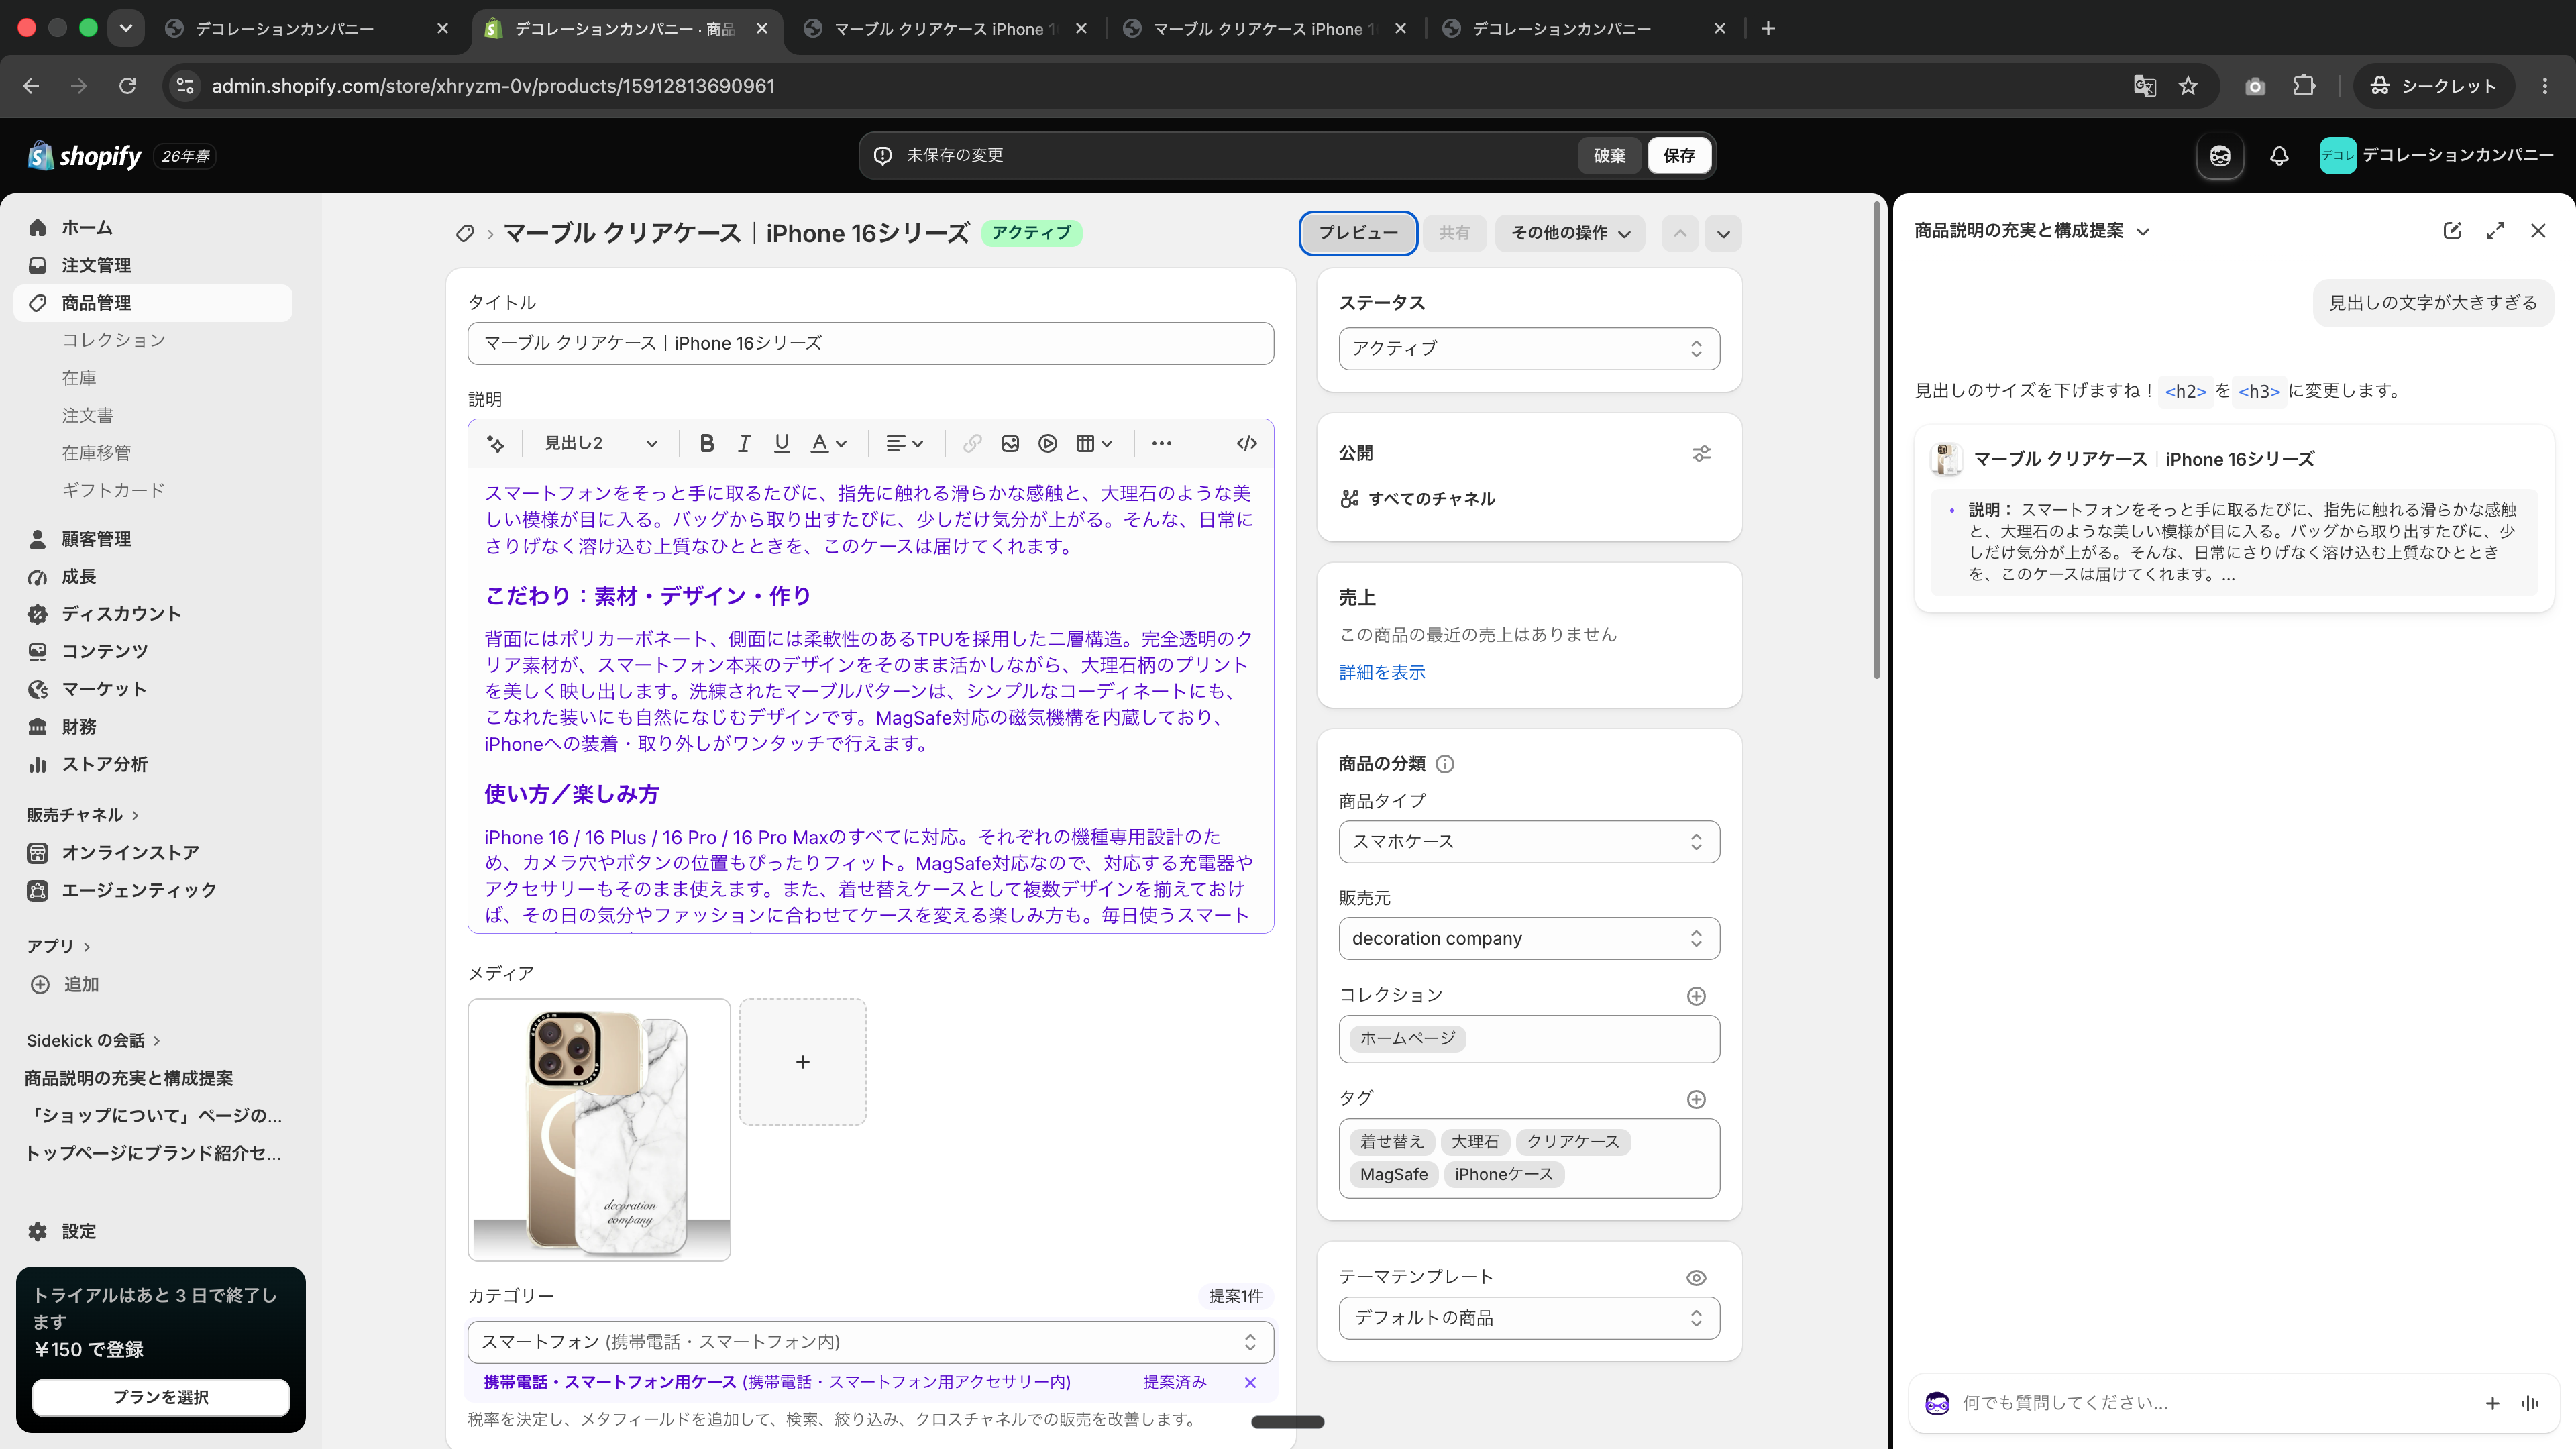Viewport: 2576px width, 1449px height.
Task: Preview theme template eye icon
Action: click(x=1696, y=1278)
